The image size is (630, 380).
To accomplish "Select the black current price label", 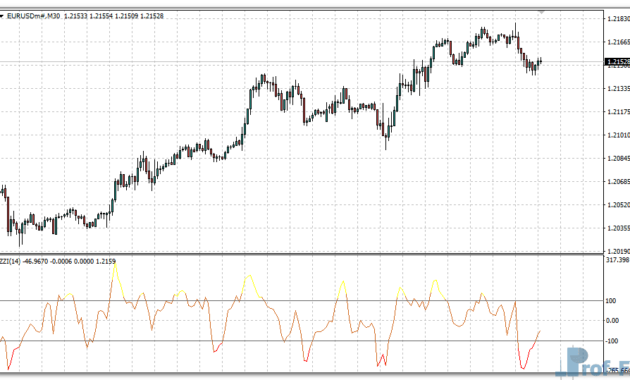I will coord(617,61).
